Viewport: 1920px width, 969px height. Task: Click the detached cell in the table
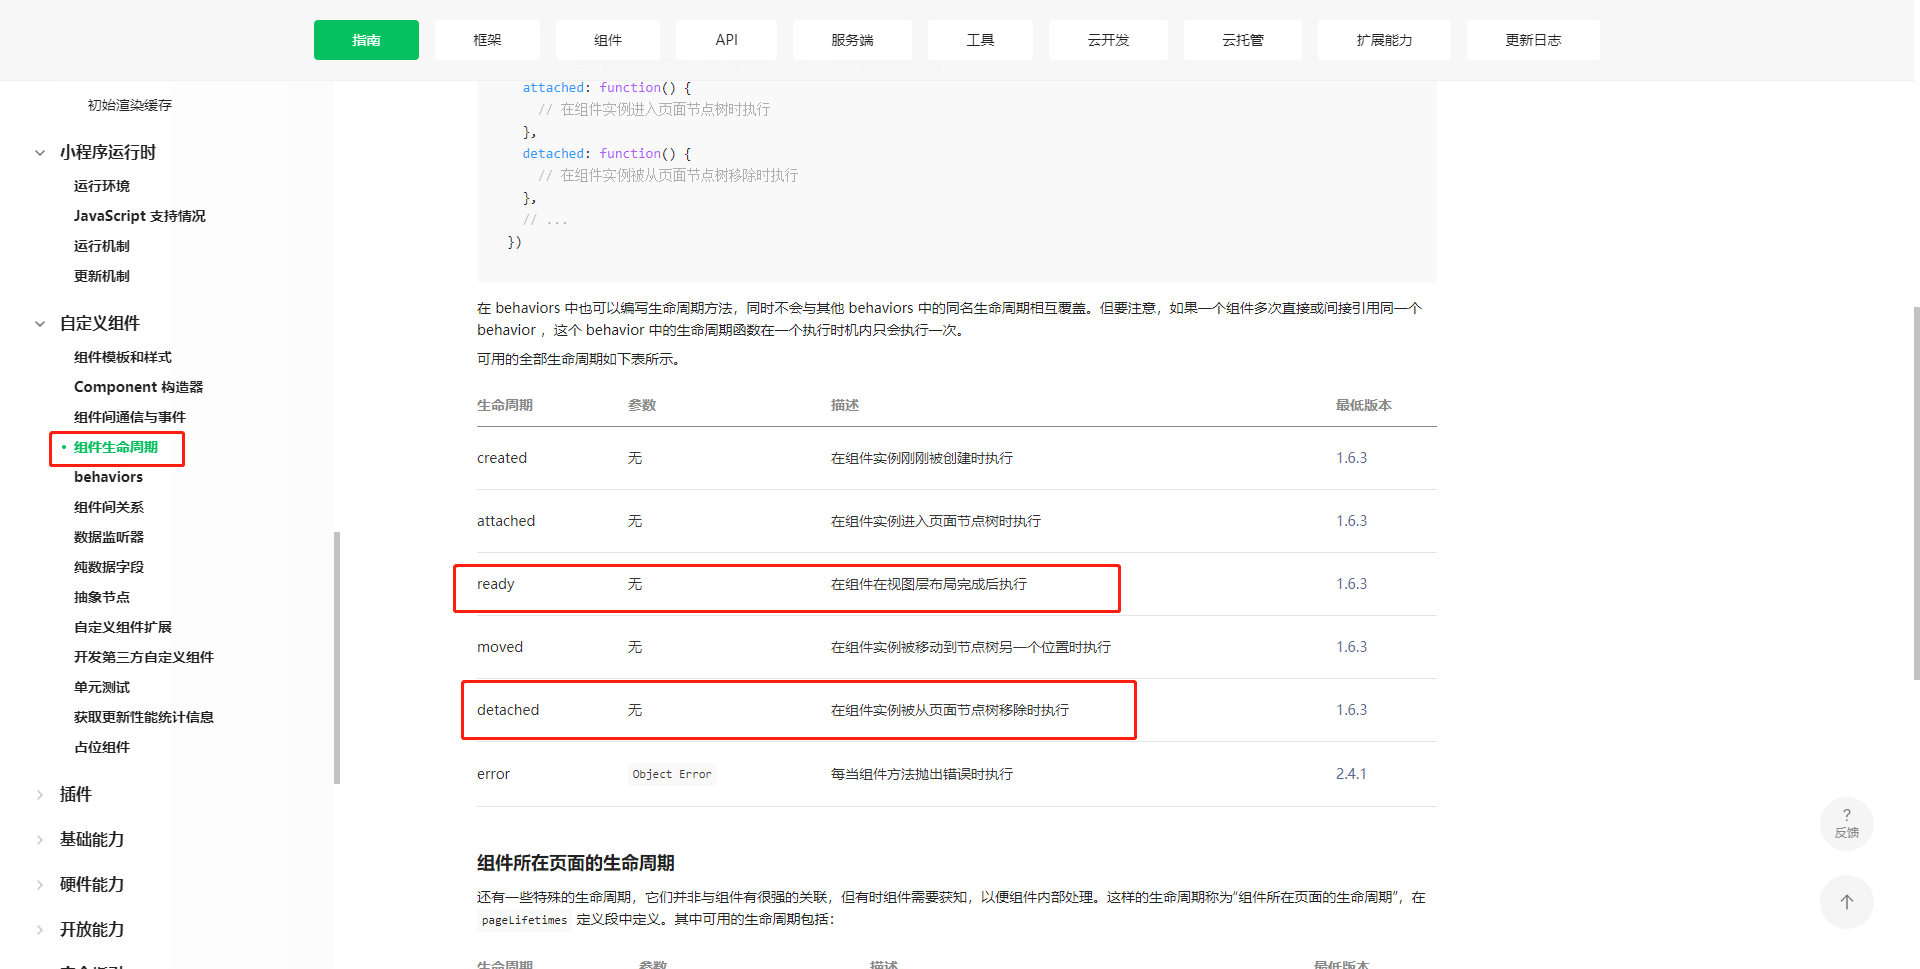[507, 710]
